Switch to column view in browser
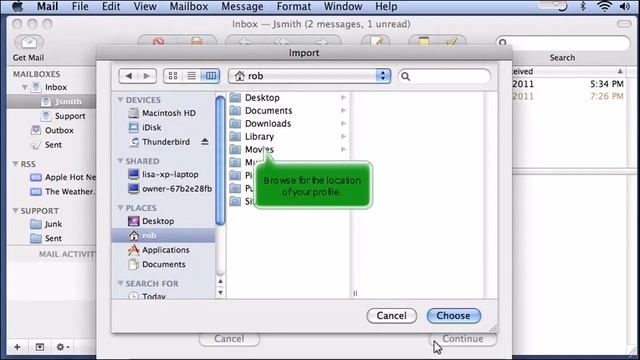The height and width of the screenshot is (360, 640). (211, 76)
